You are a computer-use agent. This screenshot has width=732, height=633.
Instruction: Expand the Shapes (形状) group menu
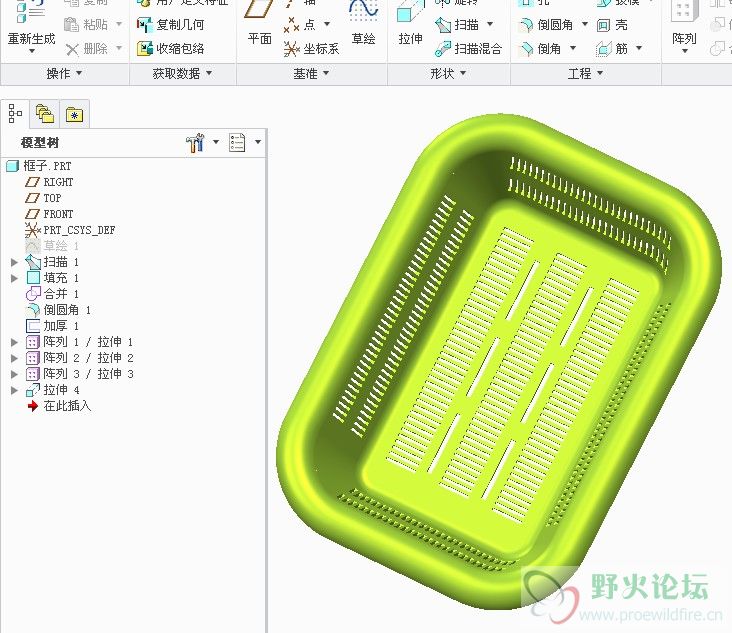pos(448,73)
